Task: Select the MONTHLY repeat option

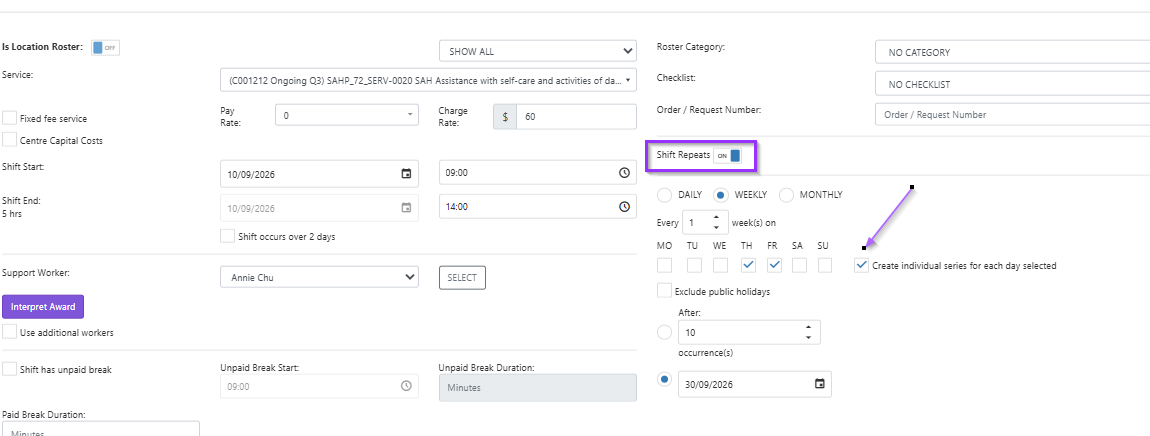Action: 786,195
